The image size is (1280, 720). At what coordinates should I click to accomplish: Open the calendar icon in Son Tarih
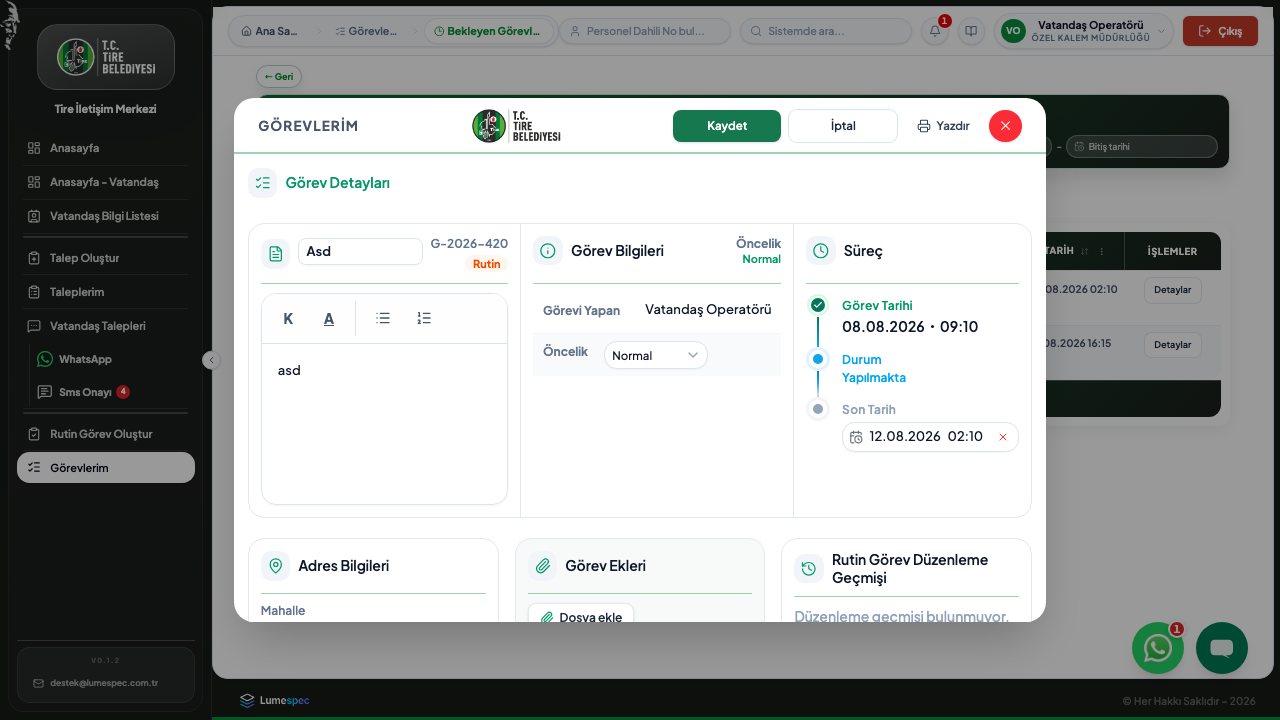coord(856,437)
